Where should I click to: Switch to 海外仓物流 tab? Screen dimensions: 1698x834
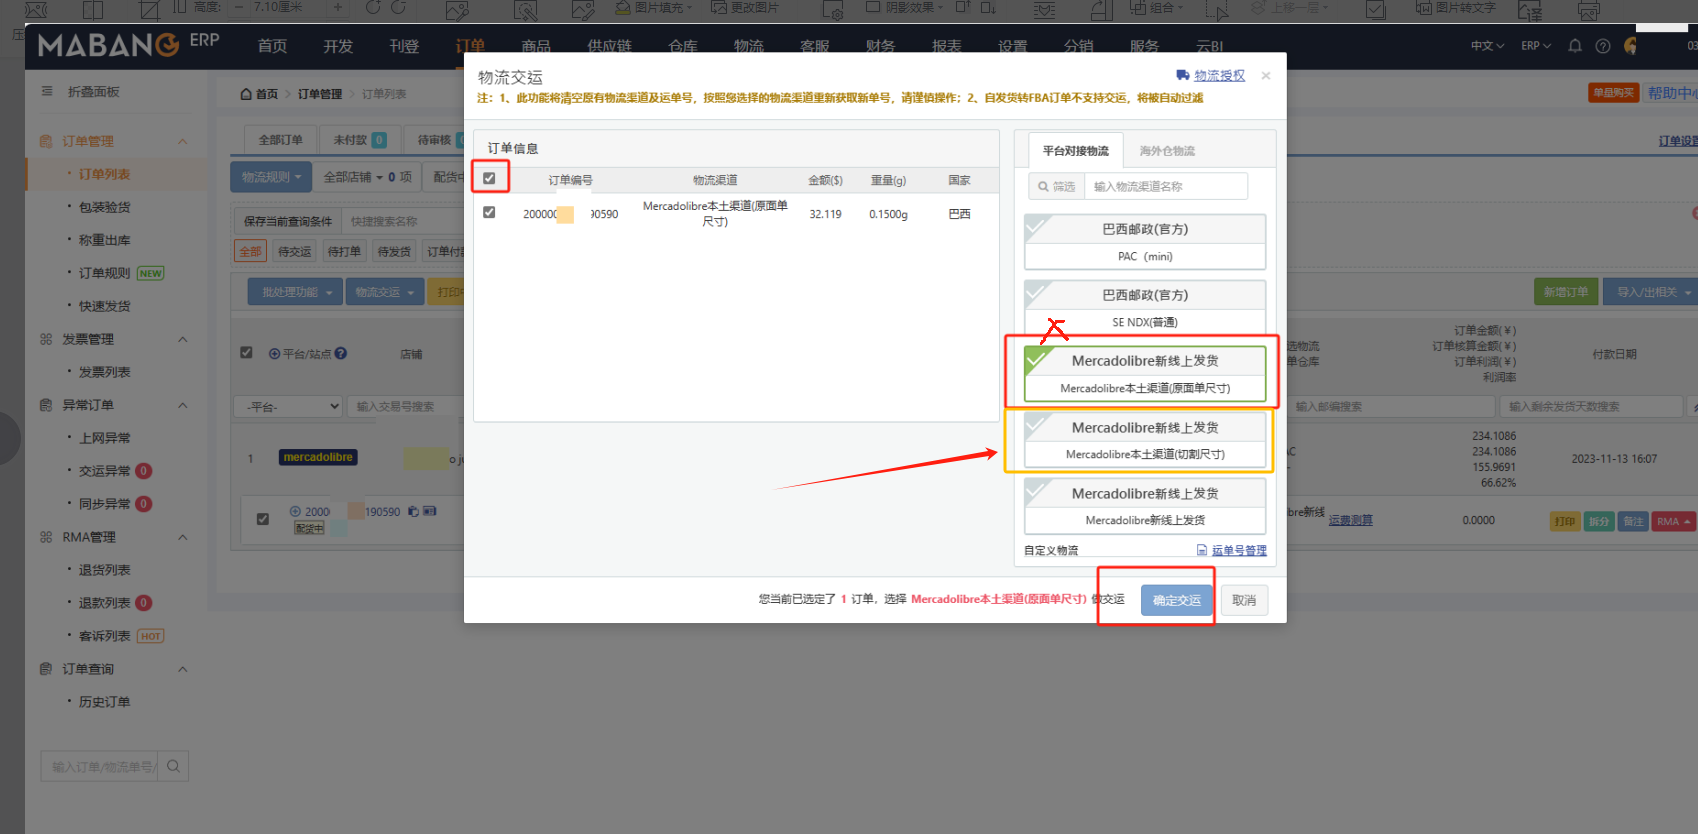[1167, 151]
